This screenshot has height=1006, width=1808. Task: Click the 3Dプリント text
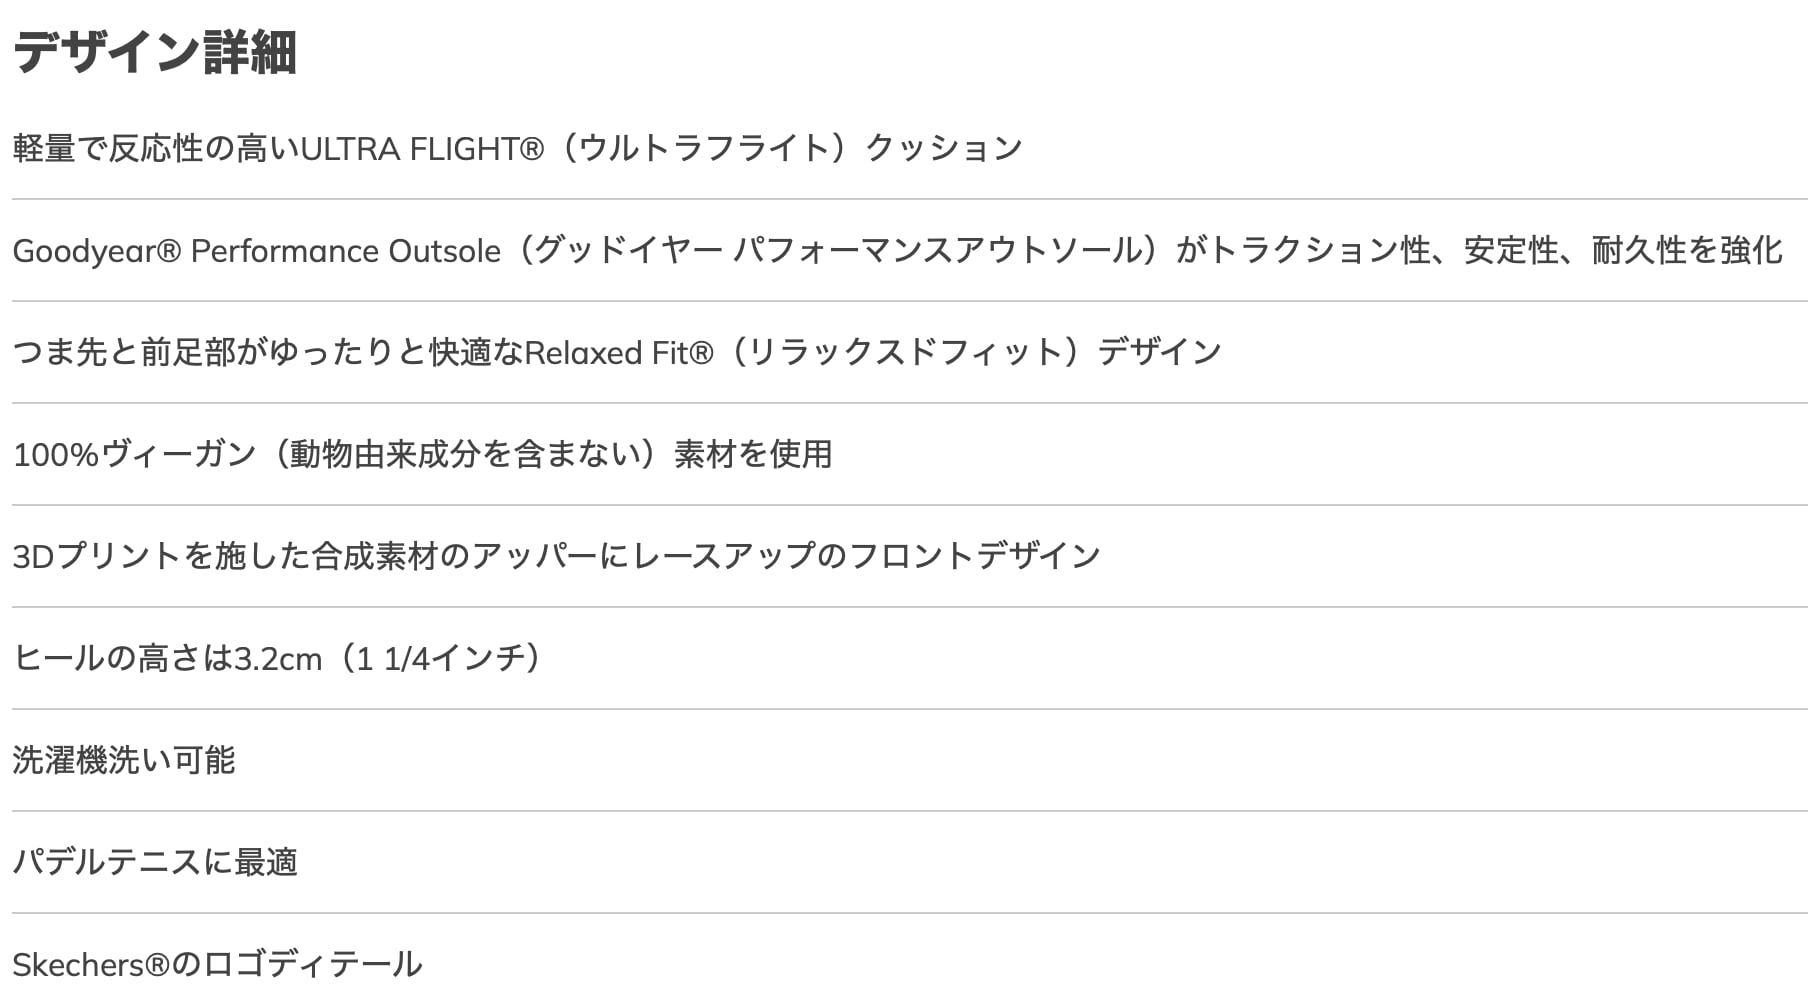click(x=96, y=557)
